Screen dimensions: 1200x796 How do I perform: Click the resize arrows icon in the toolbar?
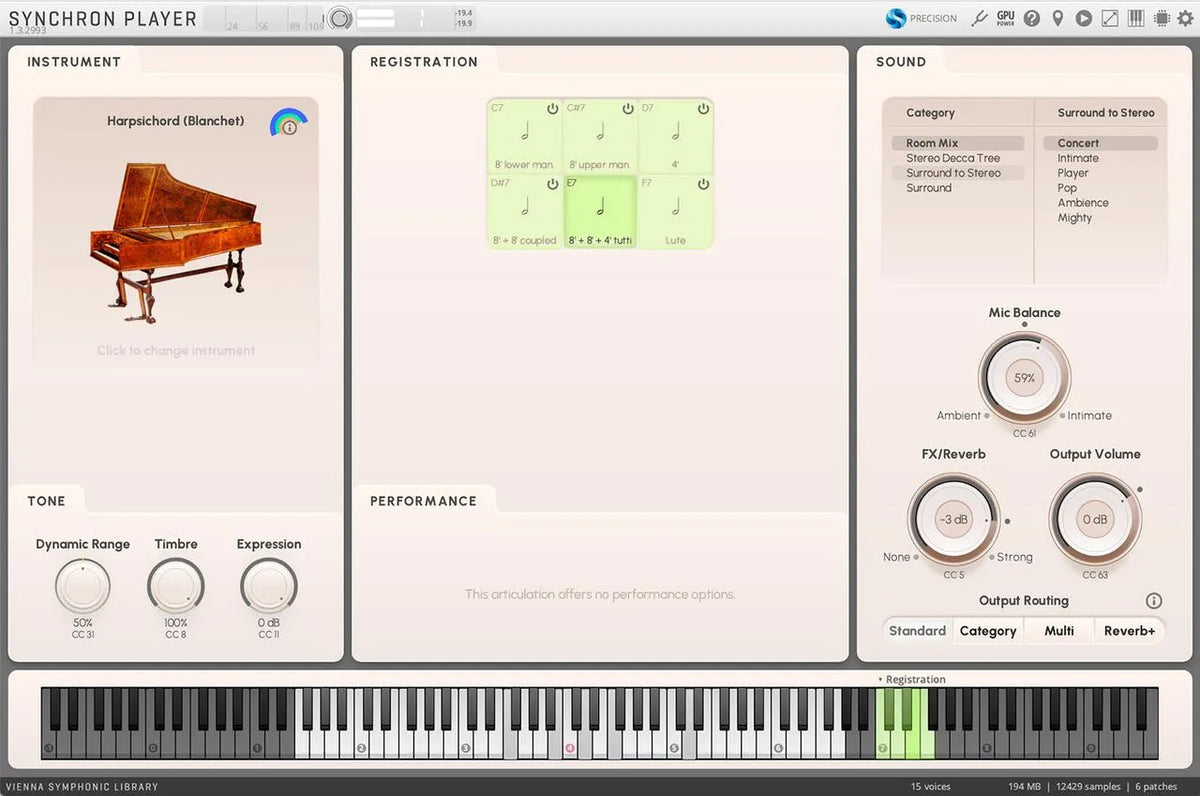pos(1109,18)
